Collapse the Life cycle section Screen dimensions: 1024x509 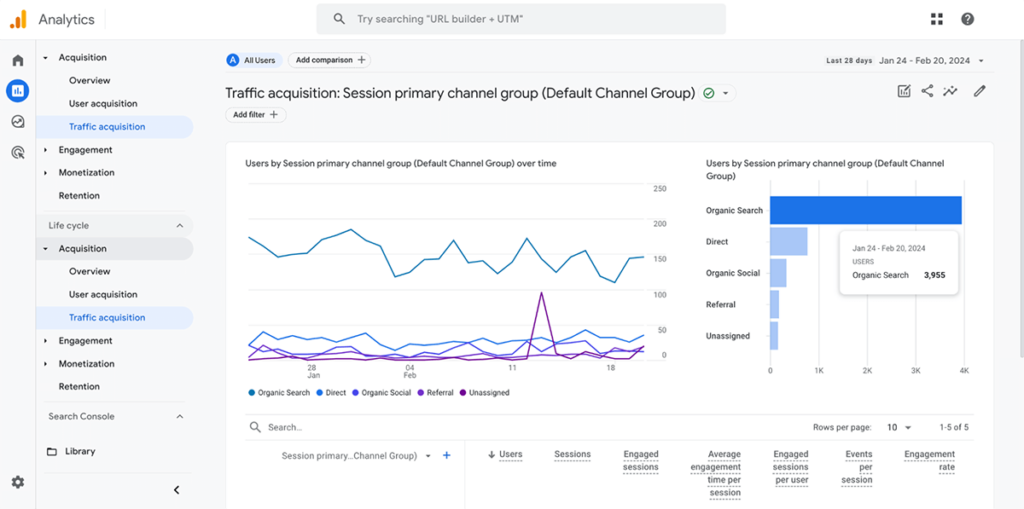pyautogui.click(x=180, y=226)
